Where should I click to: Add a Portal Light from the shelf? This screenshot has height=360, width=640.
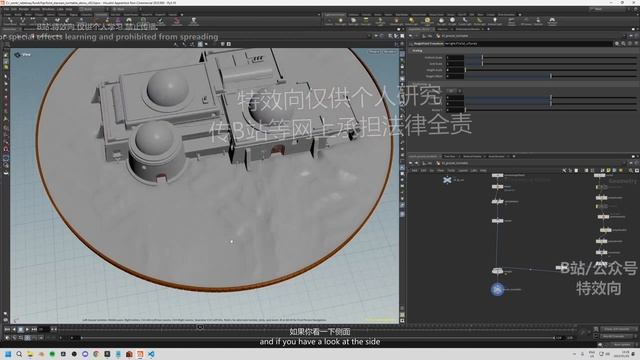click(480, 21)
